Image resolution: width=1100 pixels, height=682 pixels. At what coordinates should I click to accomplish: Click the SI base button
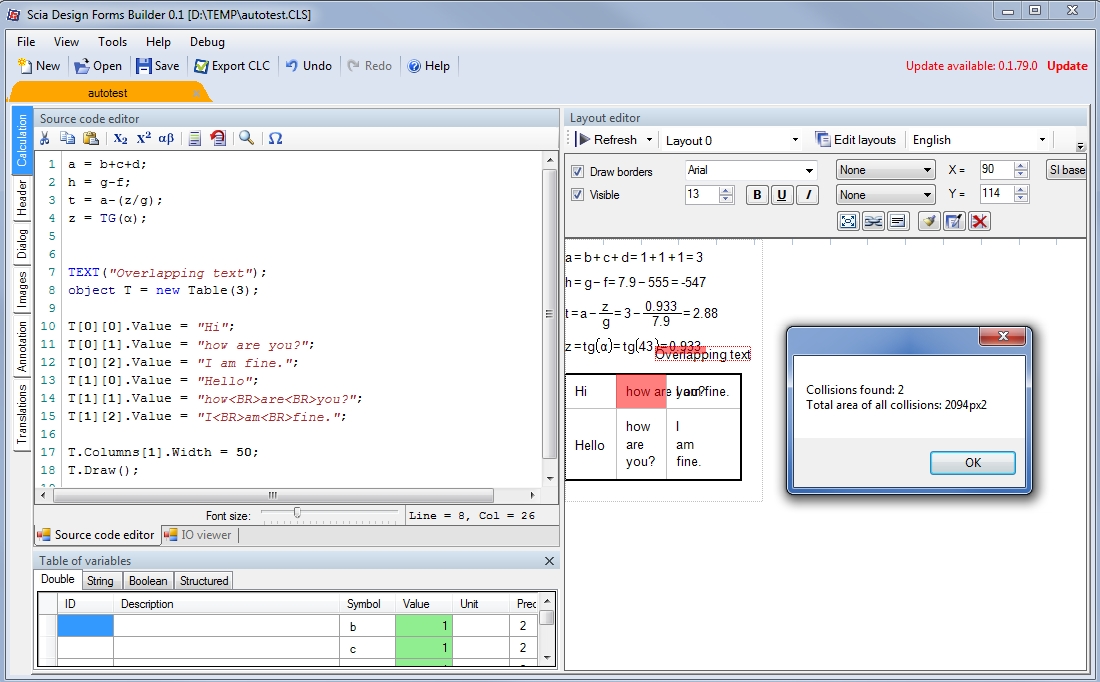[1066, 170]
